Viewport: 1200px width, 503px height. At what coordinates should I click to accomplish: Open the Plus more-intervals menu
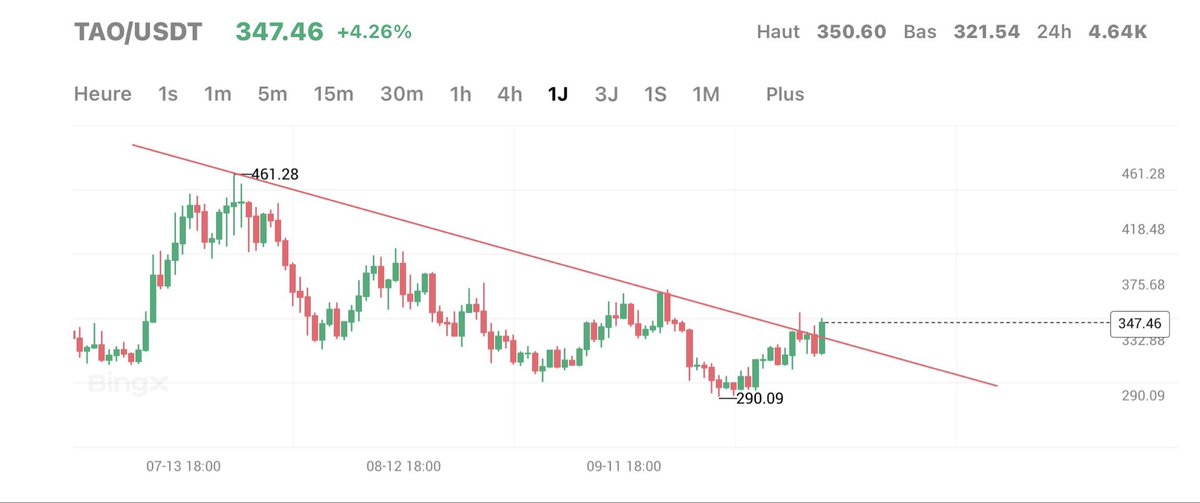785,94
